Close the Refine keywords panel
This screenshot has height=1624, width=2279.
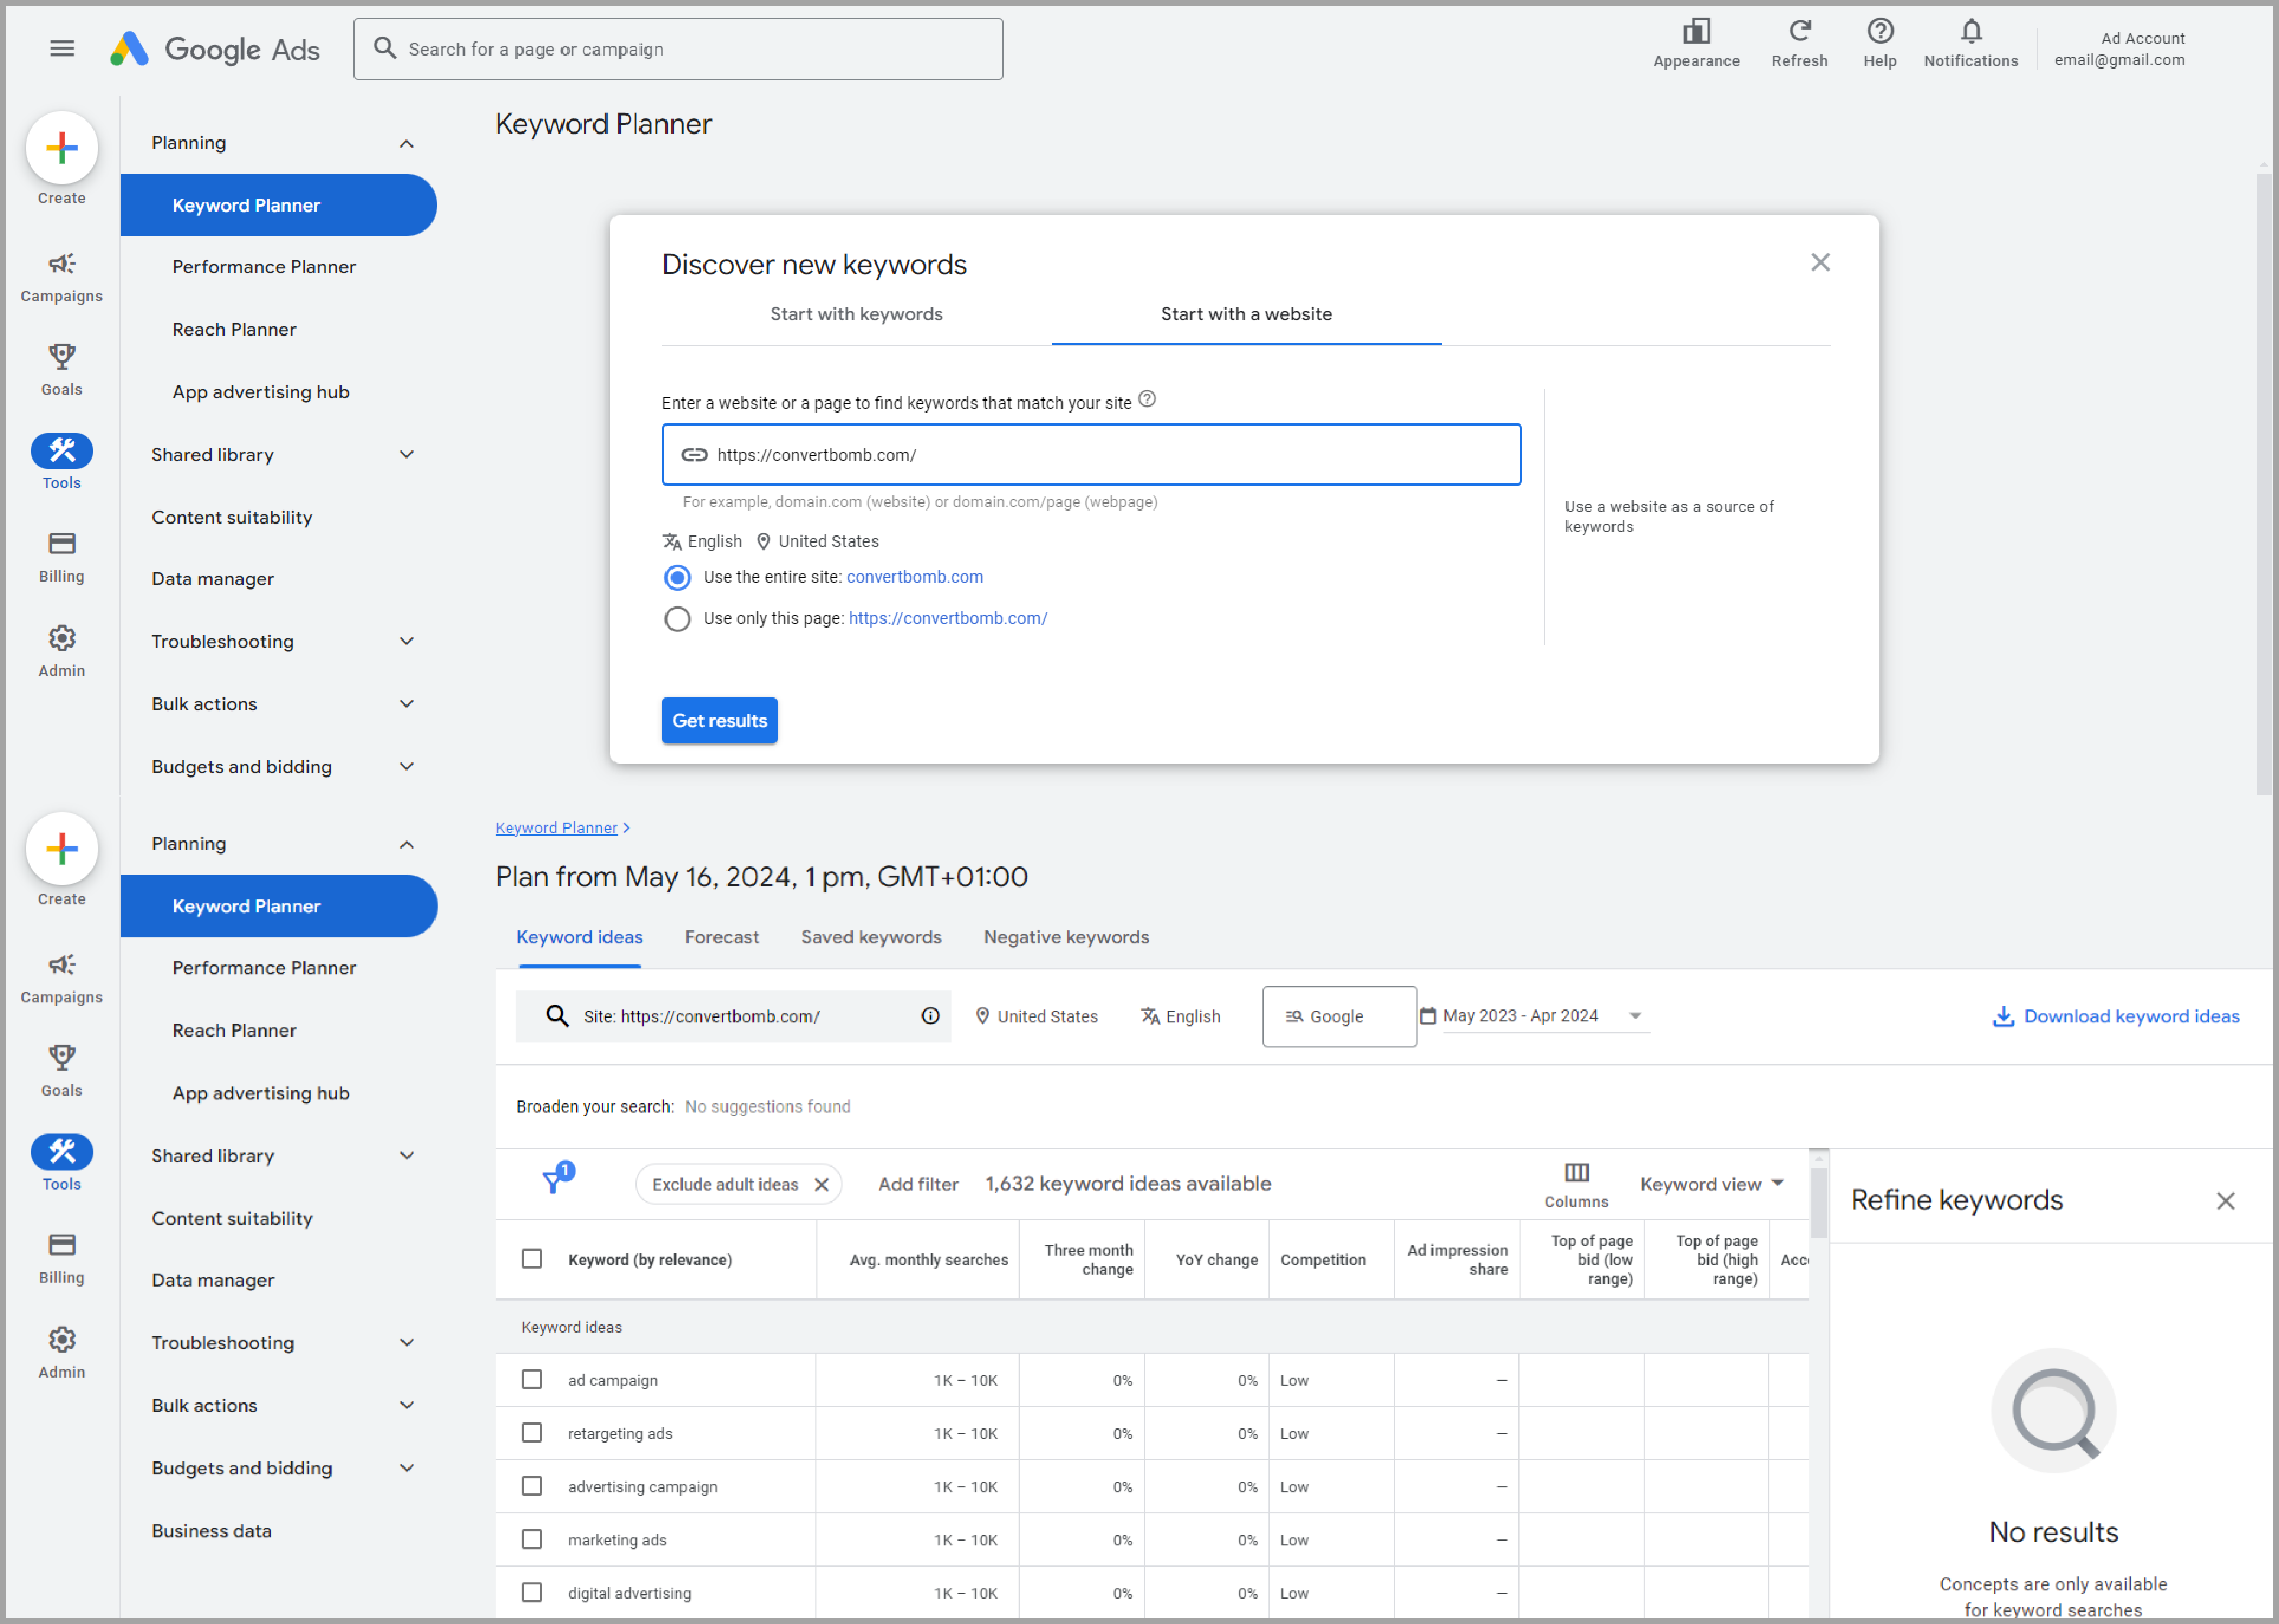coord(2224,1201)
